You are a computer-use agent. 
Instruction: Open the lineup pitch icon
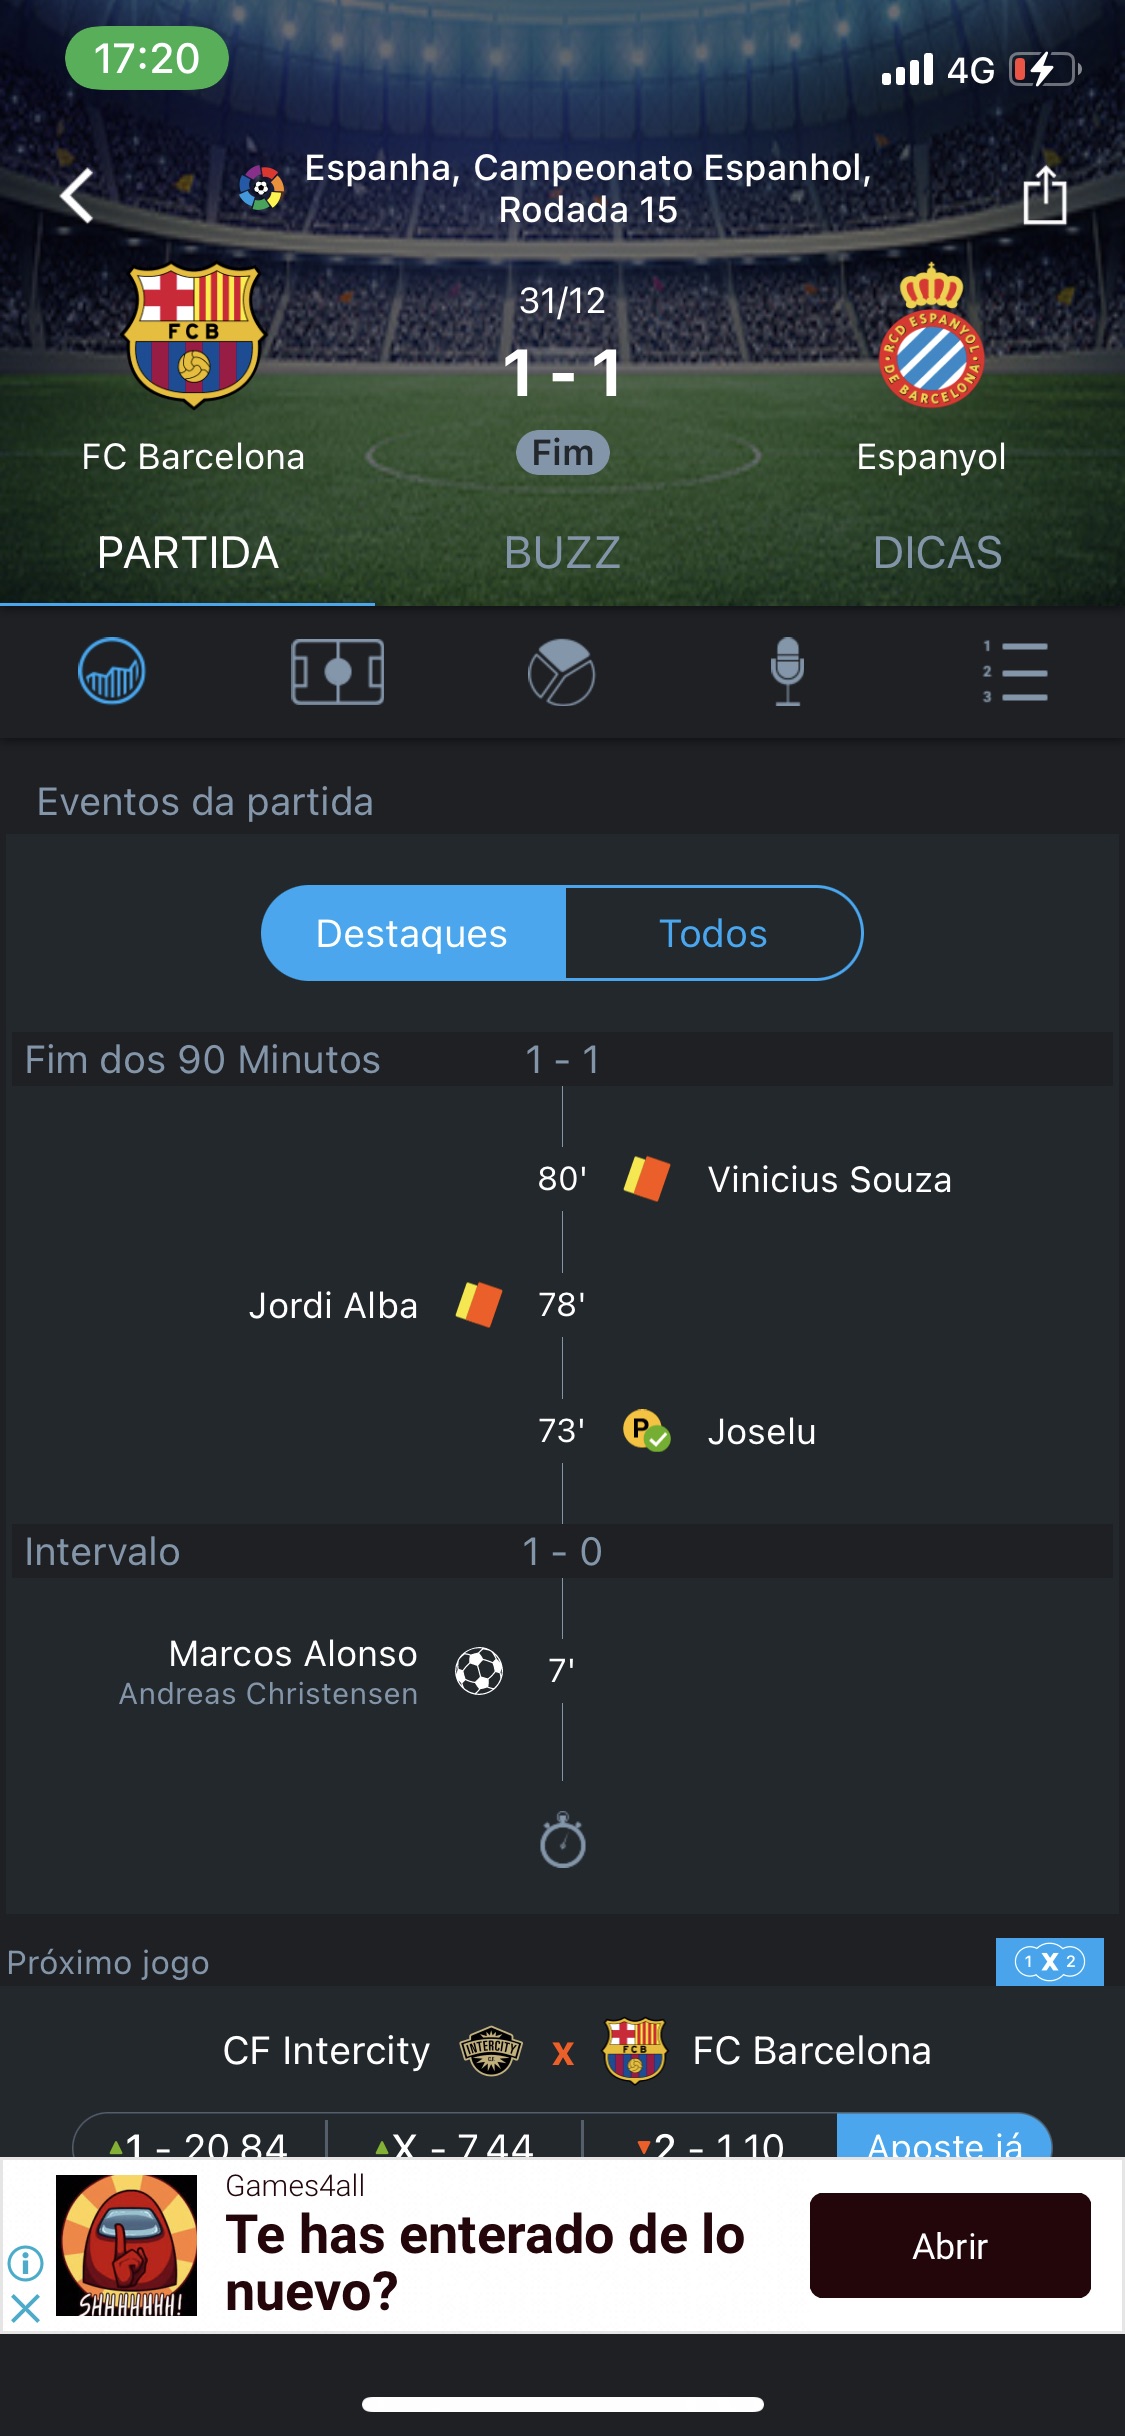pos(337,671)
